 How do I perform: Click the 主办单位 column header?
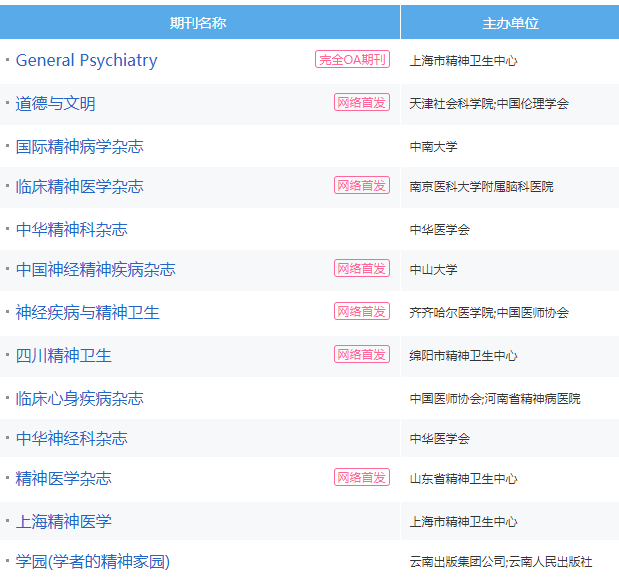(510, 22)
